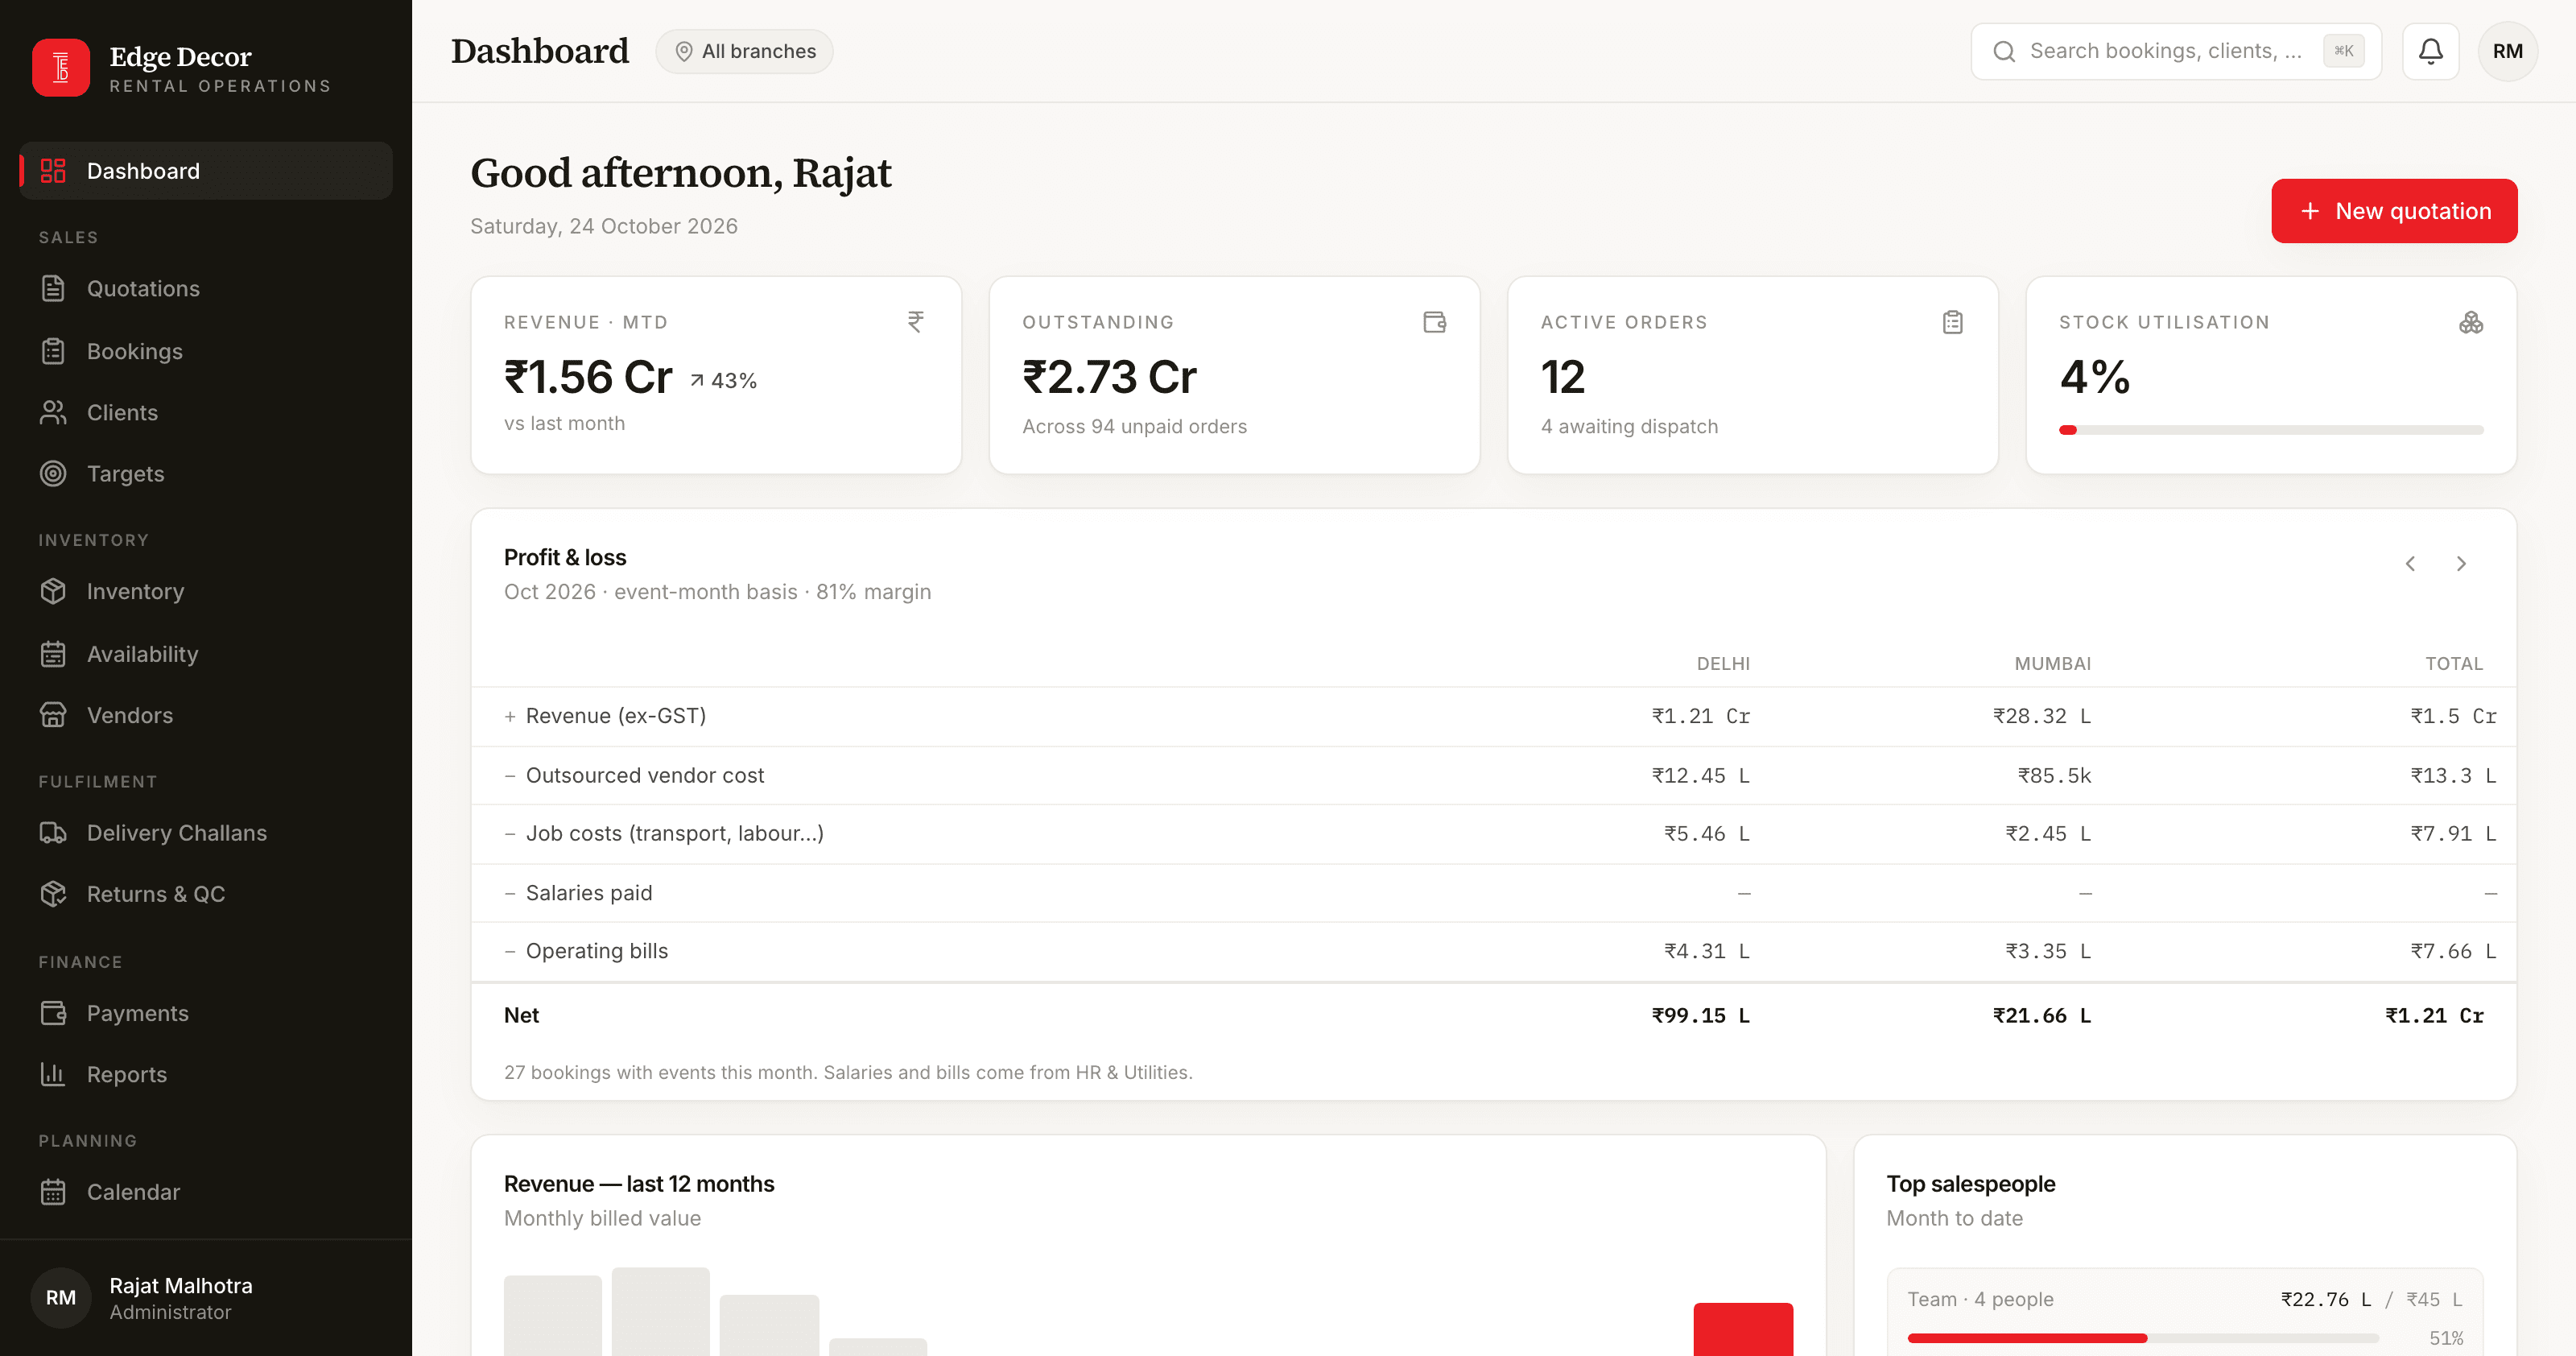
Task: Click the Returns & QC package icon
Action: pyautogui.click(x=53, y=894)
